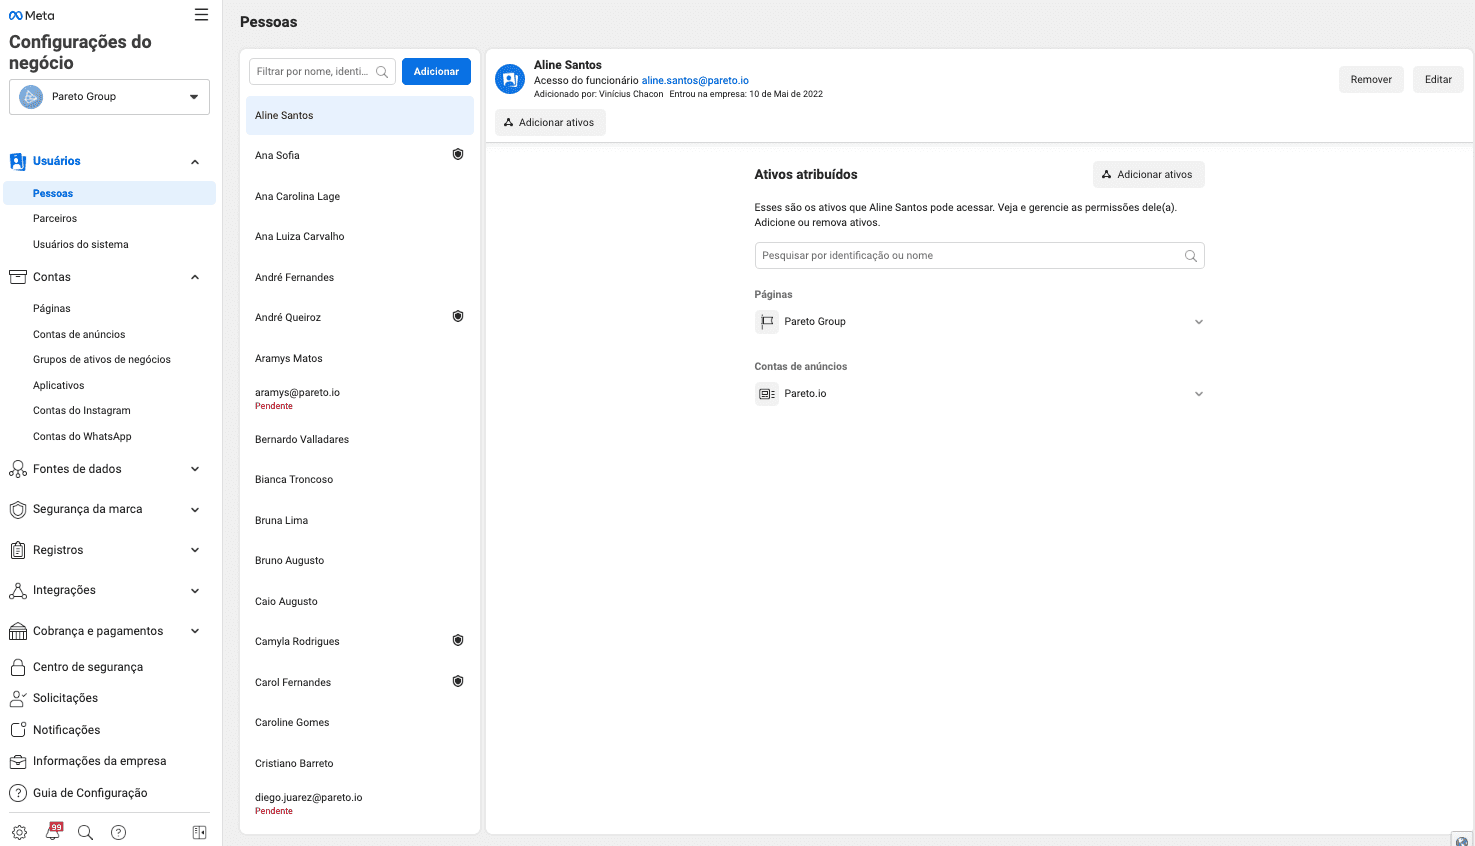
Task: Open Parceiros in the sidebar
Action: [55, 218]
